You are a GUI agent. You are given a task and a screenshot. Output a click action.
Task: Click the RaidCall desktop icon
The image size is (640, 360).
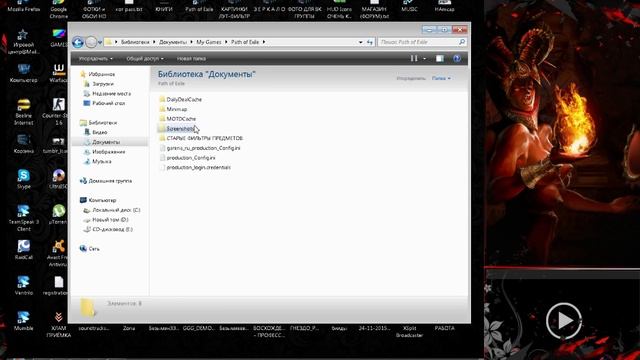(x=24, y=249)
